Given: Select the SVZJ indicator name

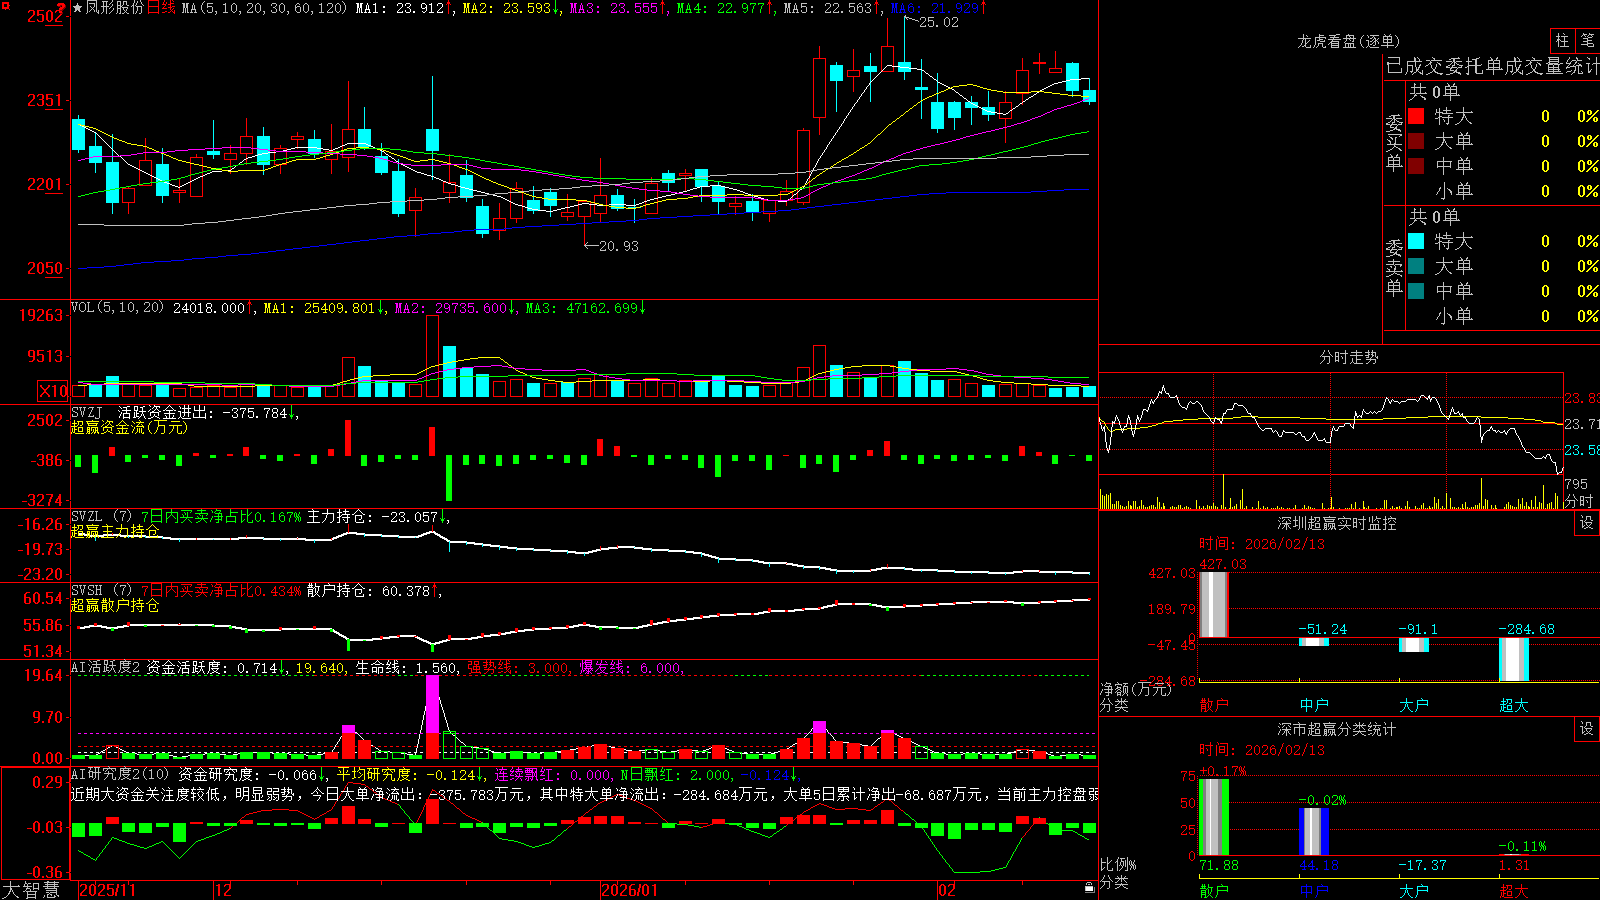Looking at the screenshot, I should [87, 412].
